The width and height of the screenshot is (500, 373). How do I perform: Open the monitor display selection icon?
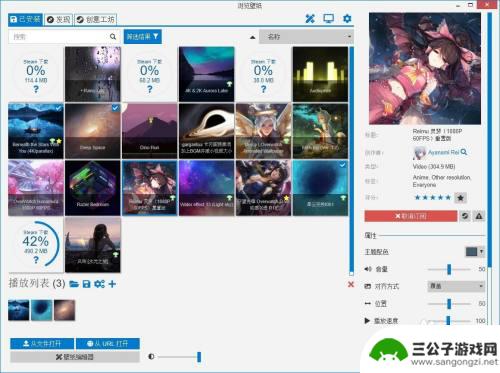[329, 19]
